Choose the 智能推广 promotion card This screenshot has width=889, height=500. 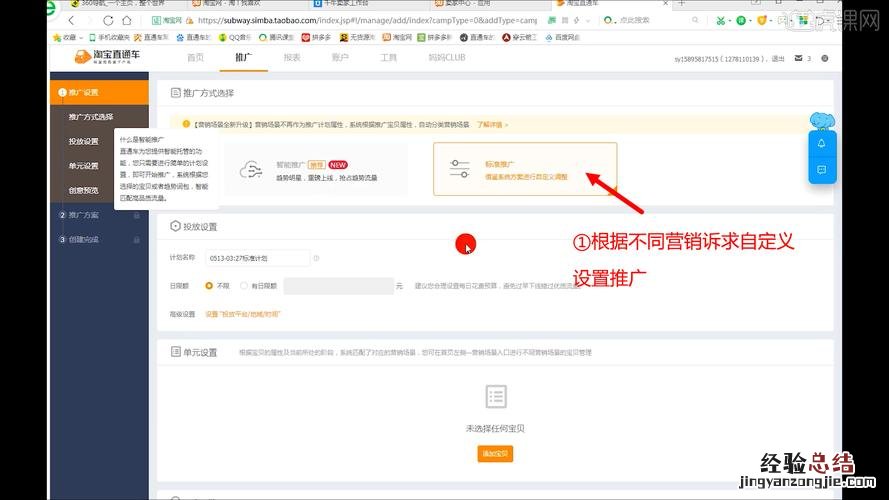(x=316, y=170)
